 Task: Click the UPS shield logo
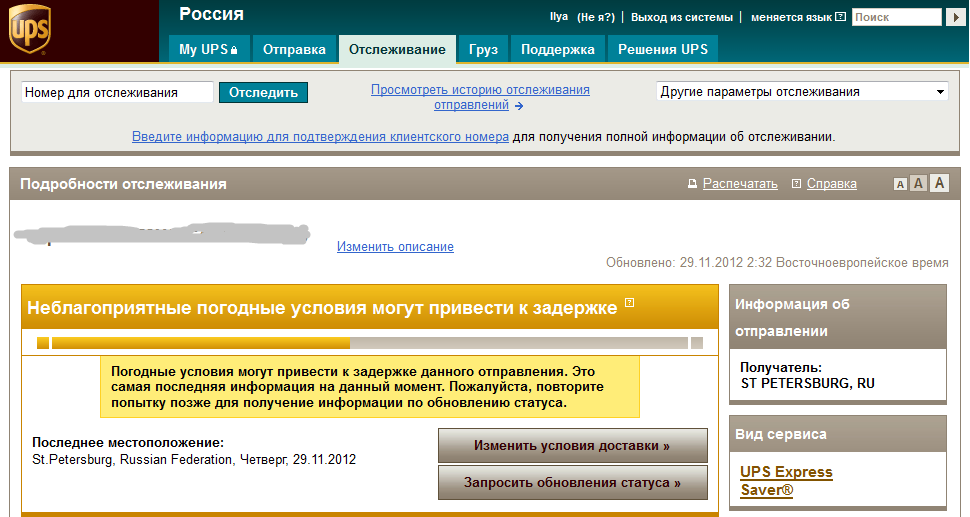29,30
